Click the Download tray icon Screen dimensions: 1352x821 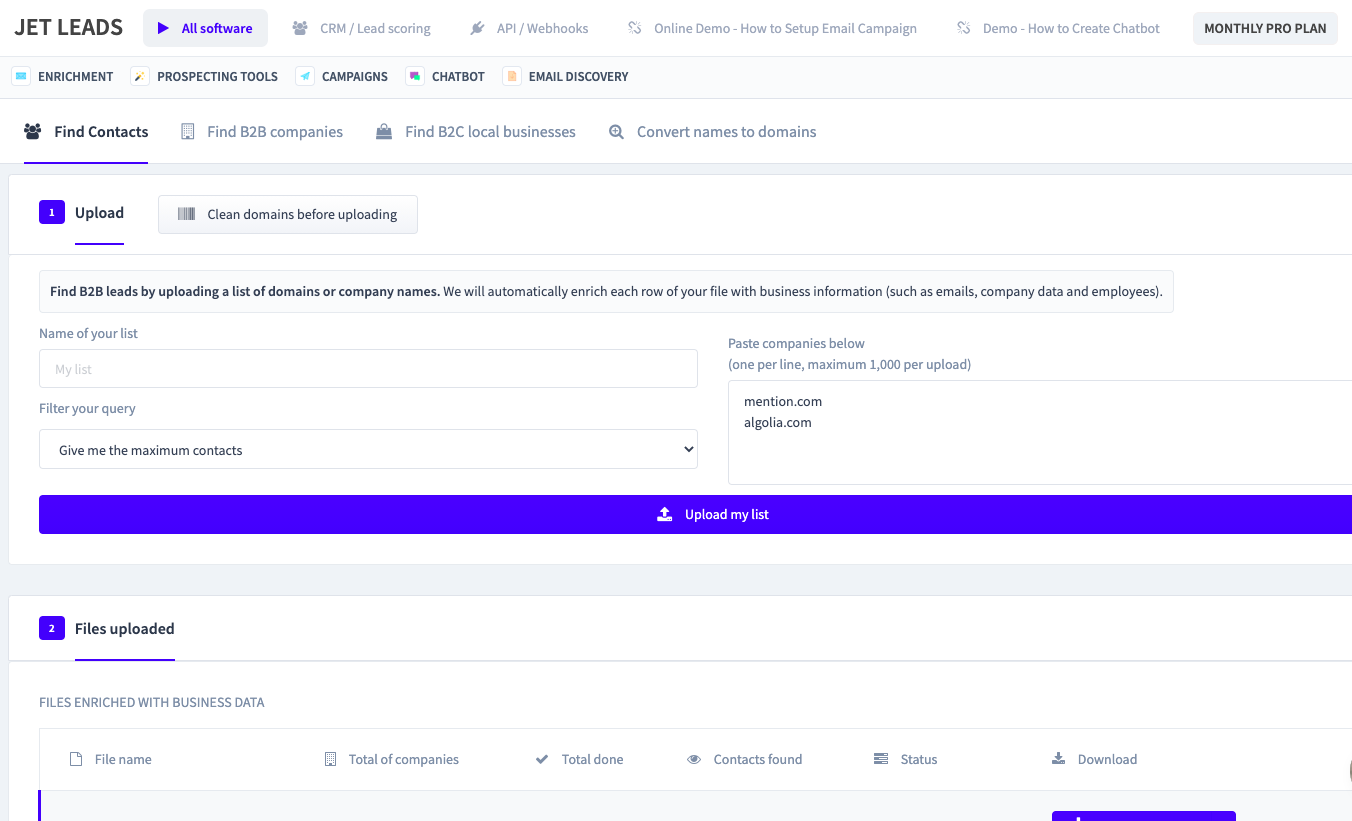click(x=1059, y=759)
